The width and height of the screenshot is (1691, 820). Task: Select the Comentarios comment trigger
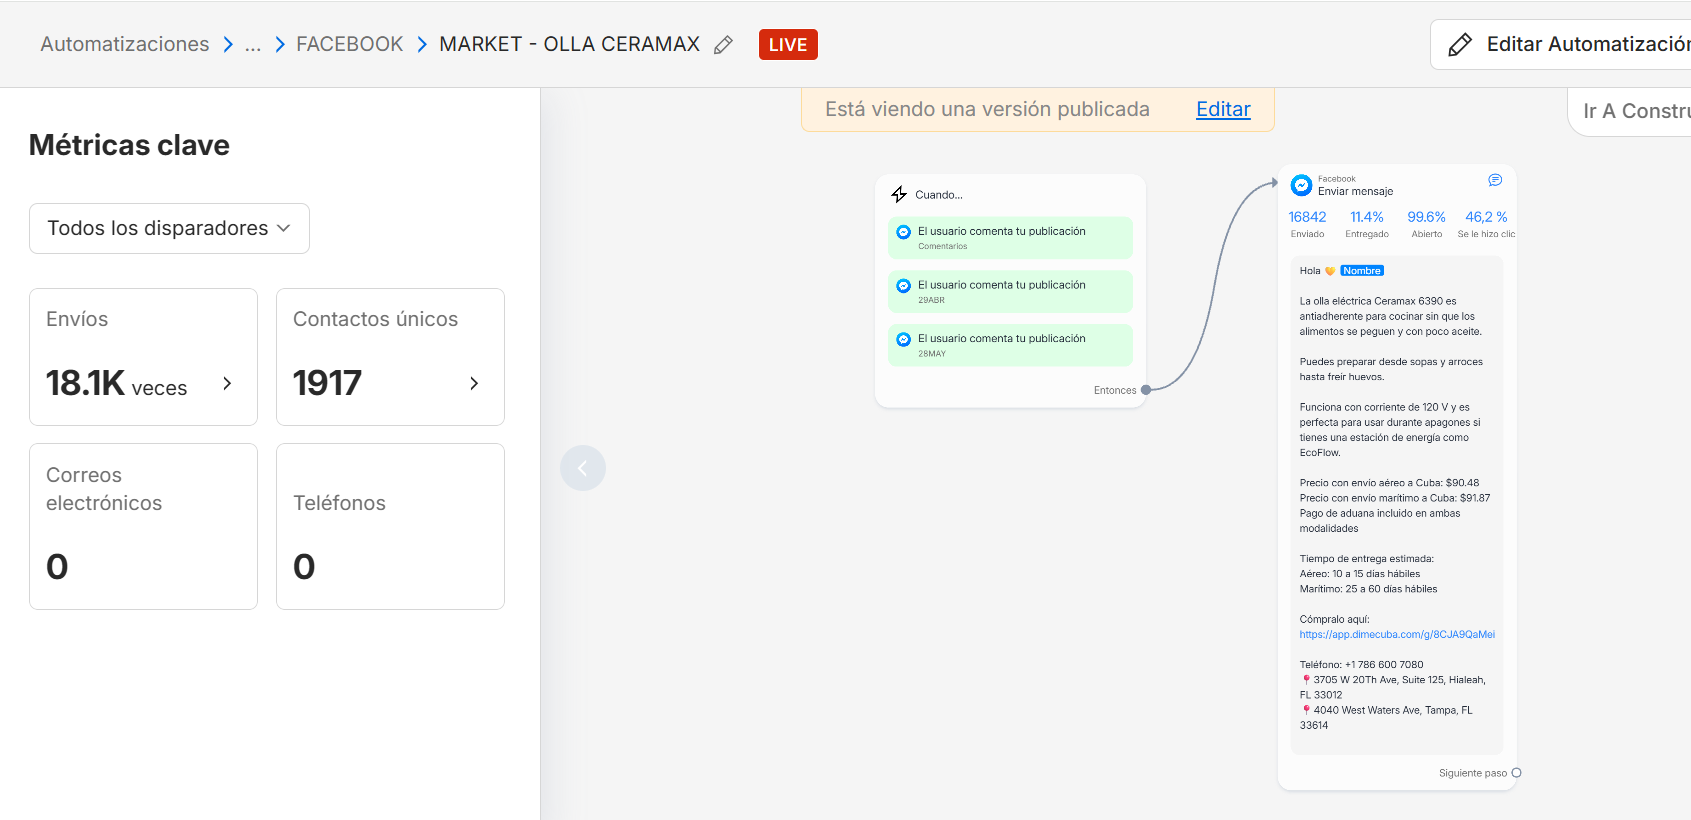coord(1010,238)
